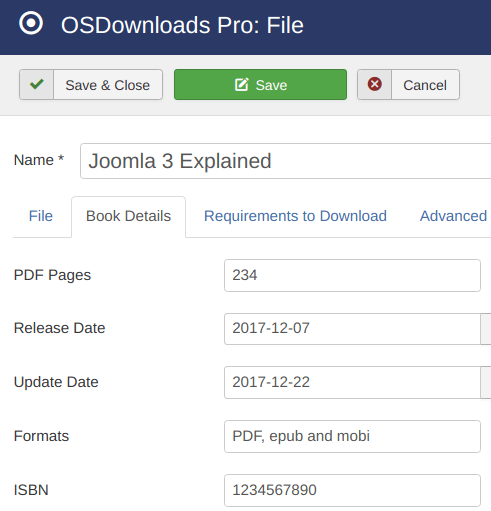491x511 pixels.
Task: Click the Save & Close button label
Action: click(108, 85)
